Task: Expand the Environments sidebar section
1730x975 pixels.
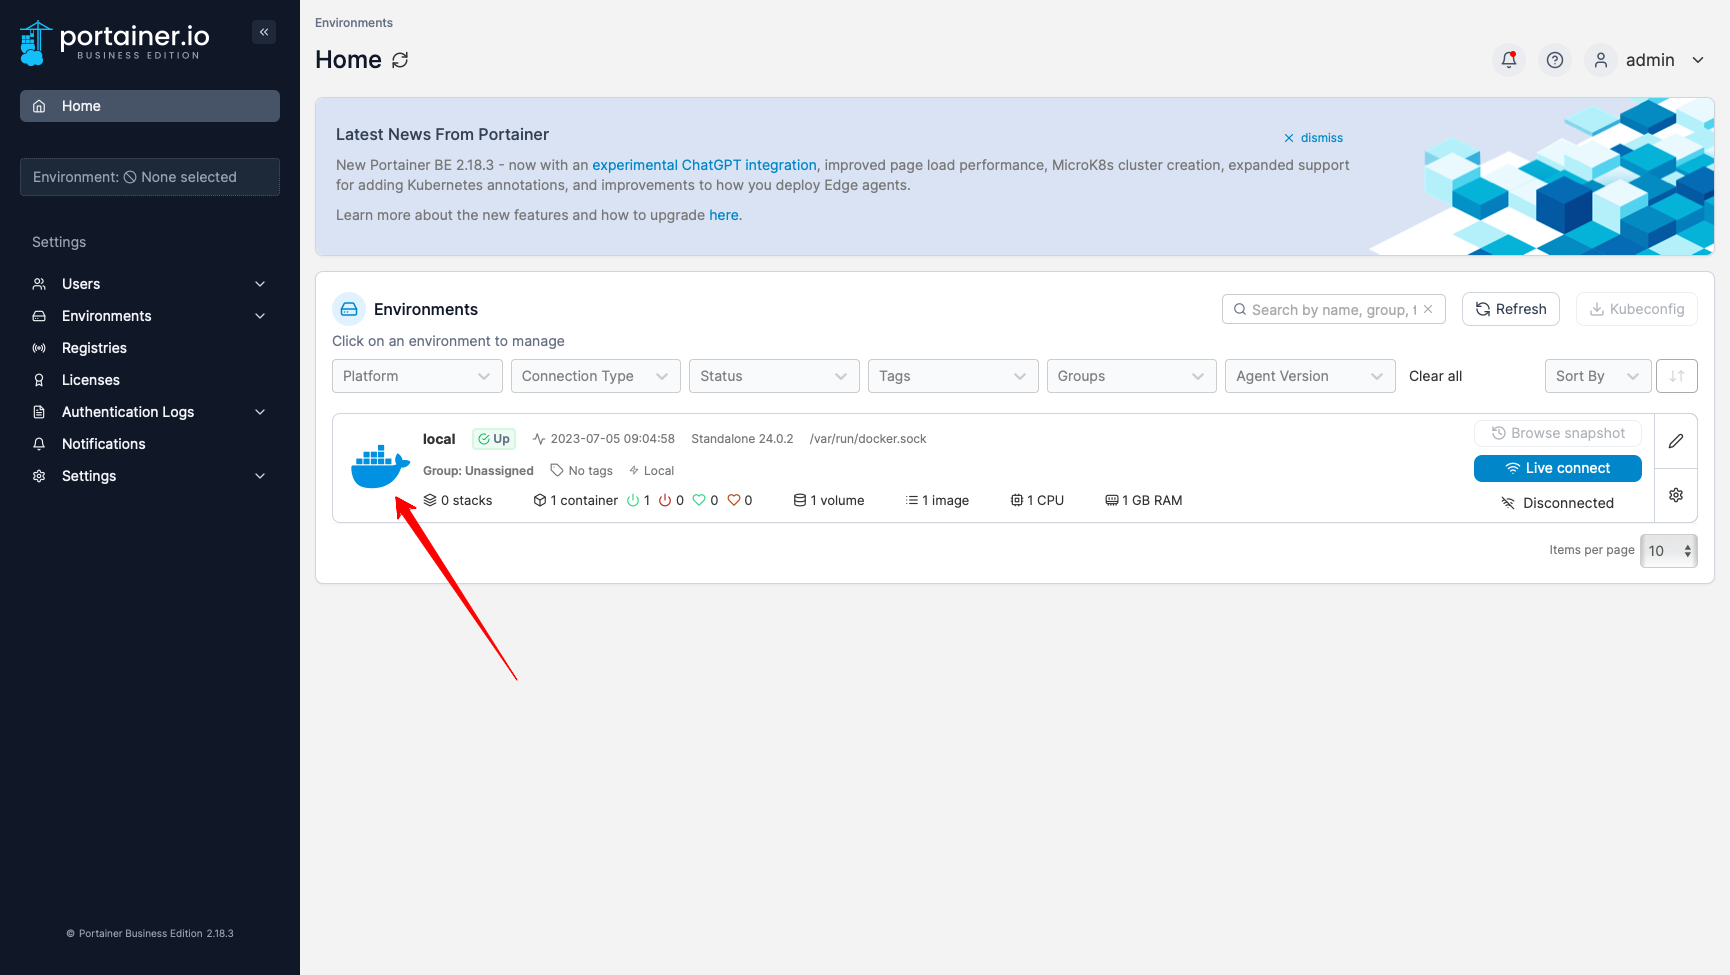Action: (260, 316)
